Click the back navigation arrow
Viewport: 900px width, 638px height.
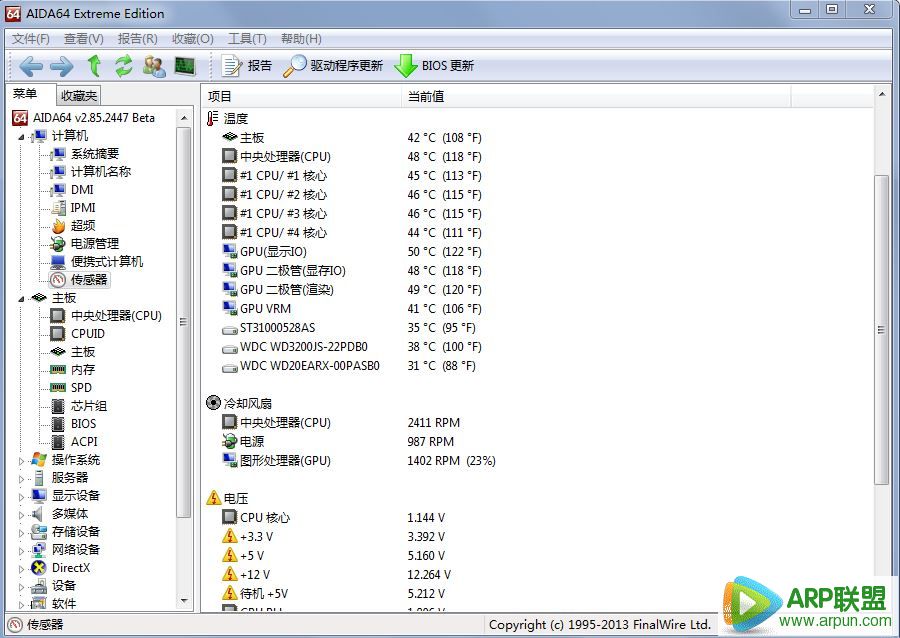coord(31,66)
